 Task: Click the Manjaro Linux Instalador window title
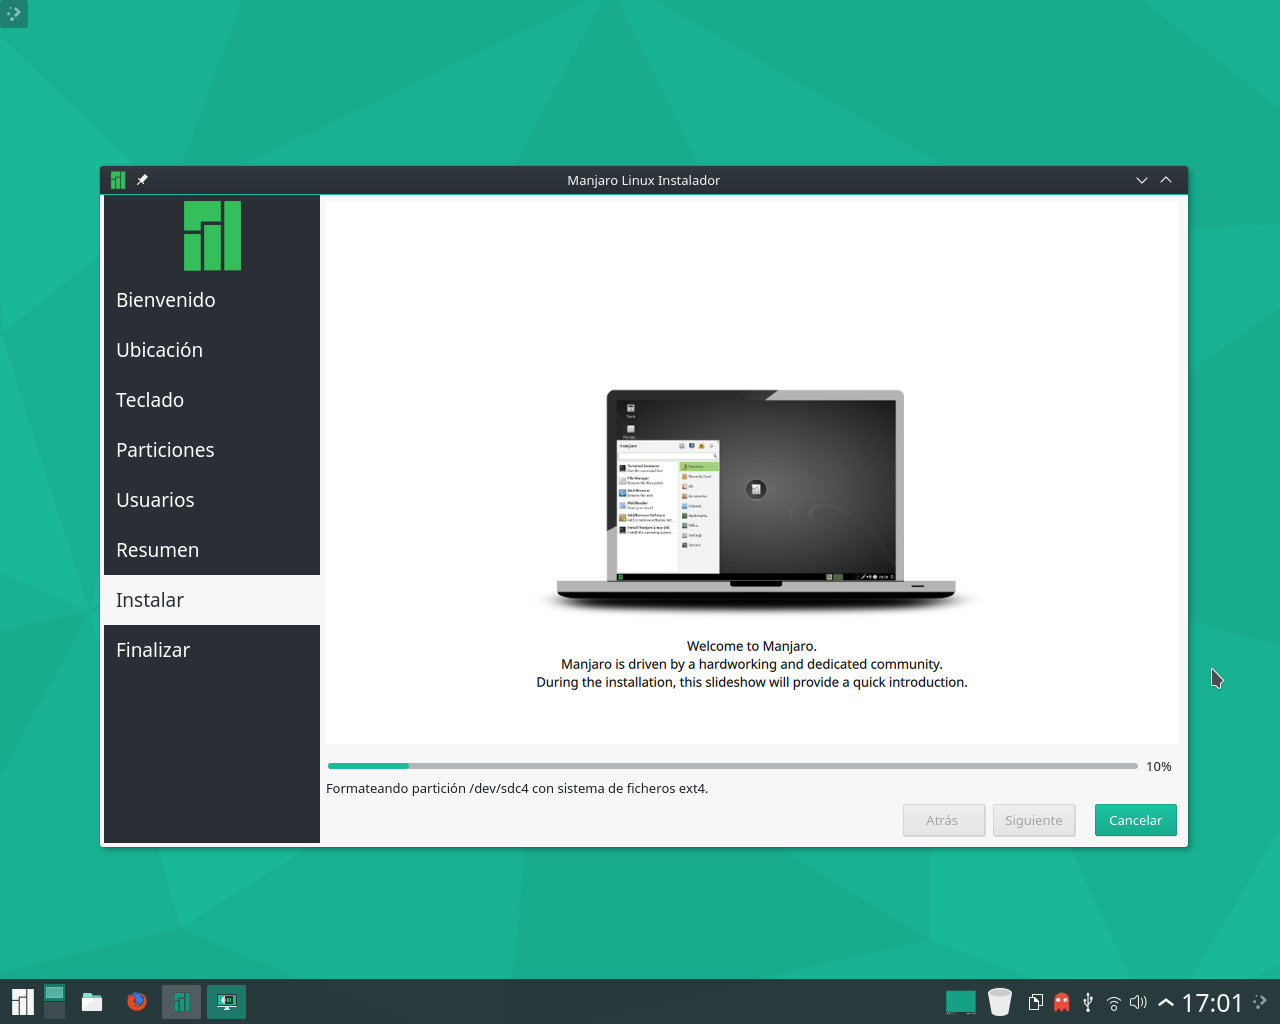pos(644,180)
